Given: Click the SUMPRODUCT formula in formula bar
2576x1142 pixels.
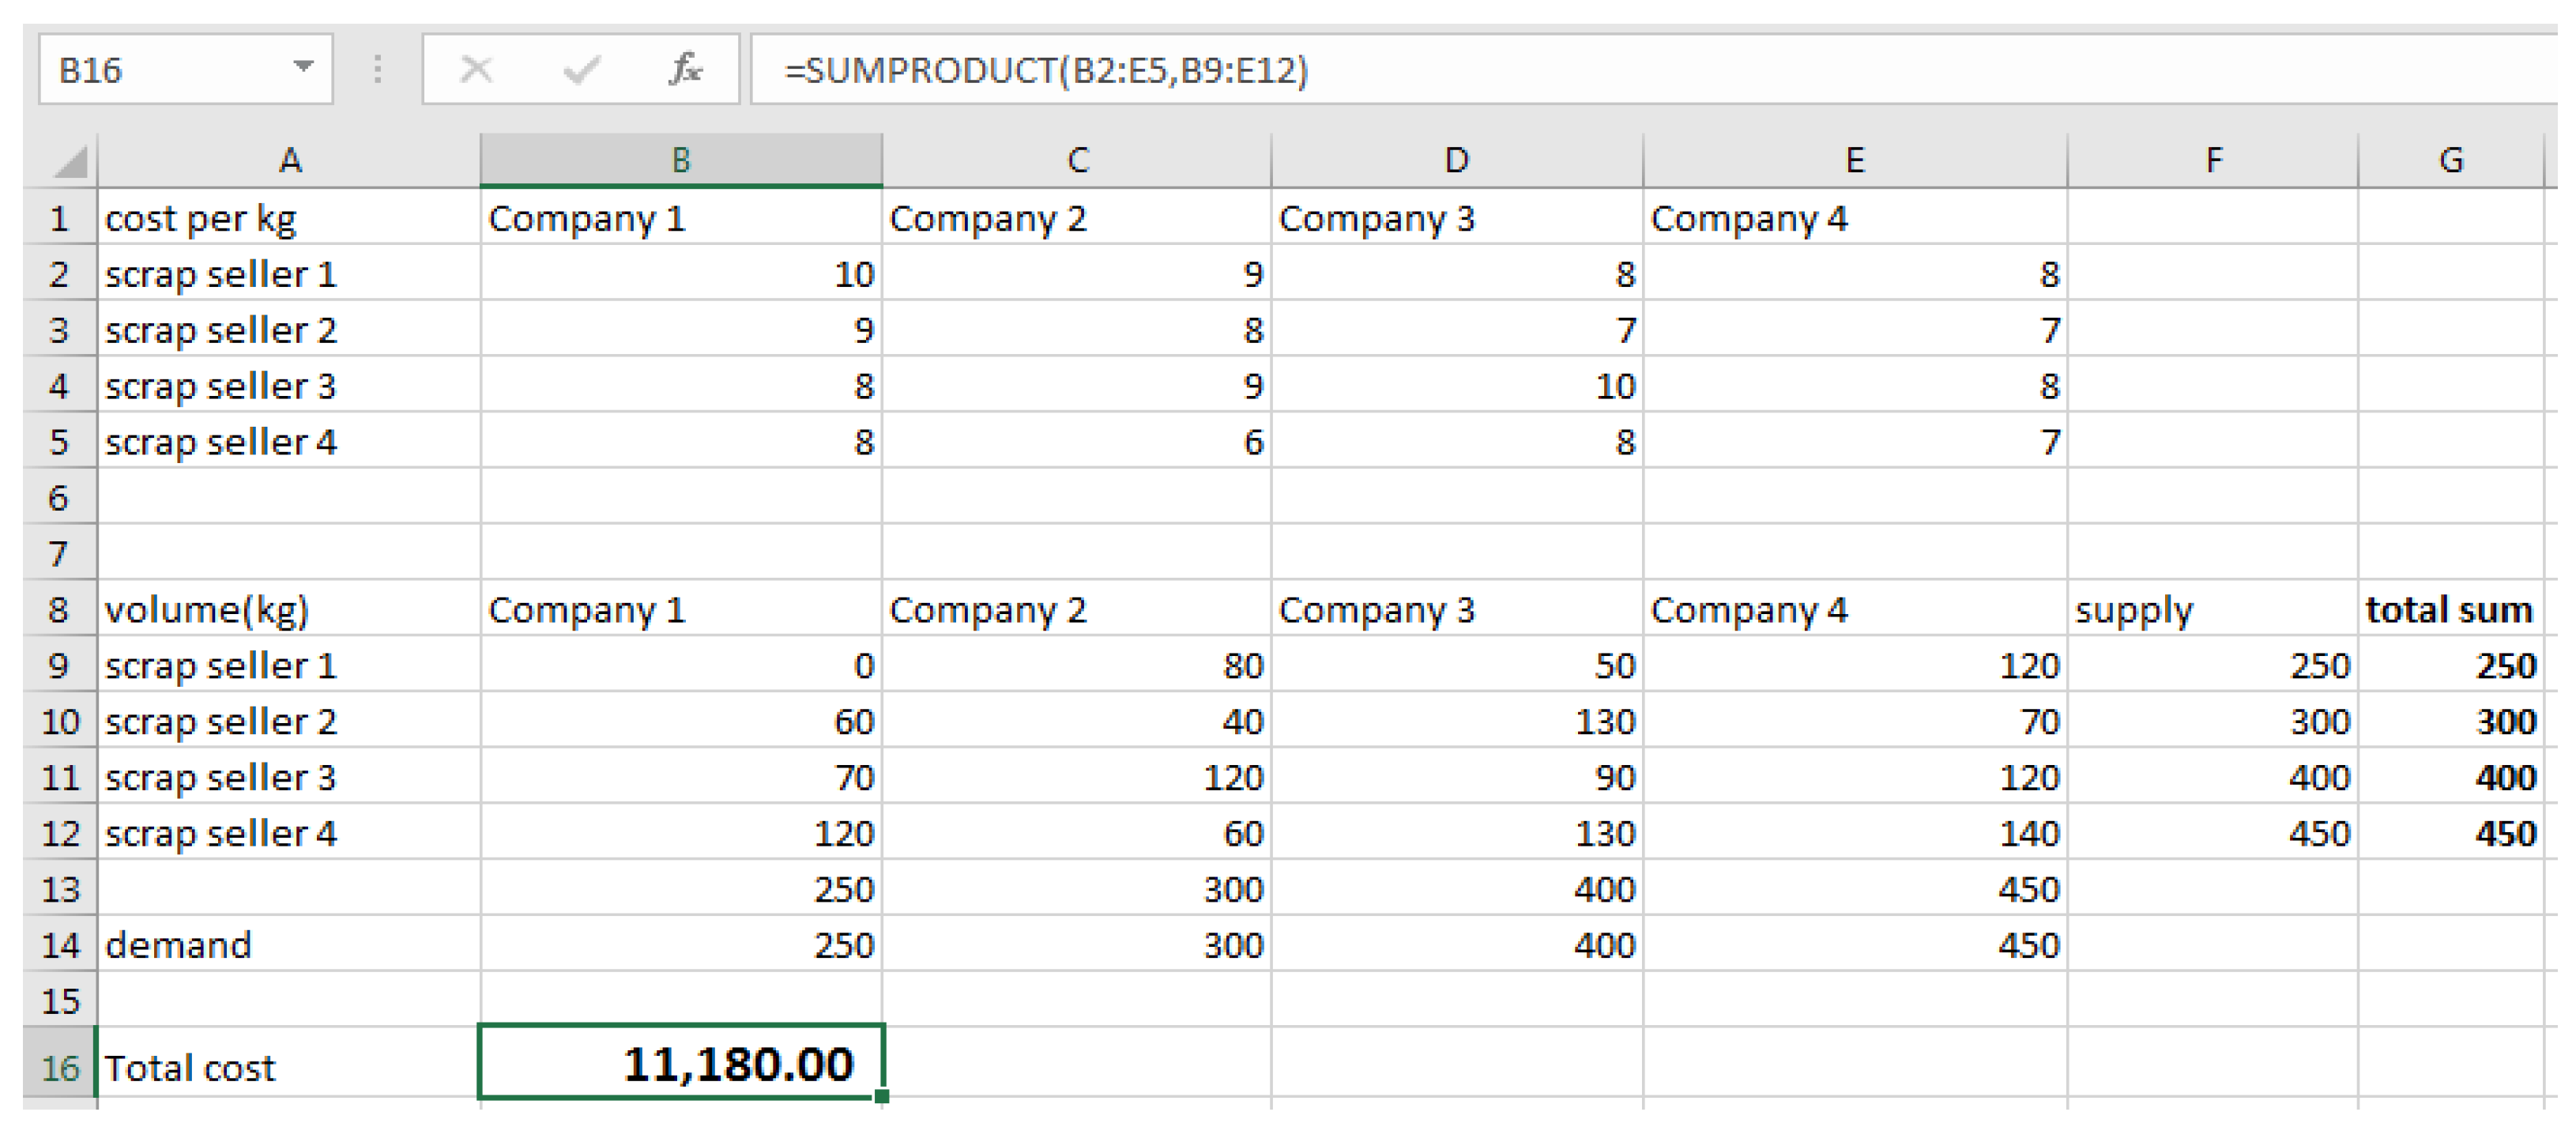Looking at the screenshot, I should 1045,70.
